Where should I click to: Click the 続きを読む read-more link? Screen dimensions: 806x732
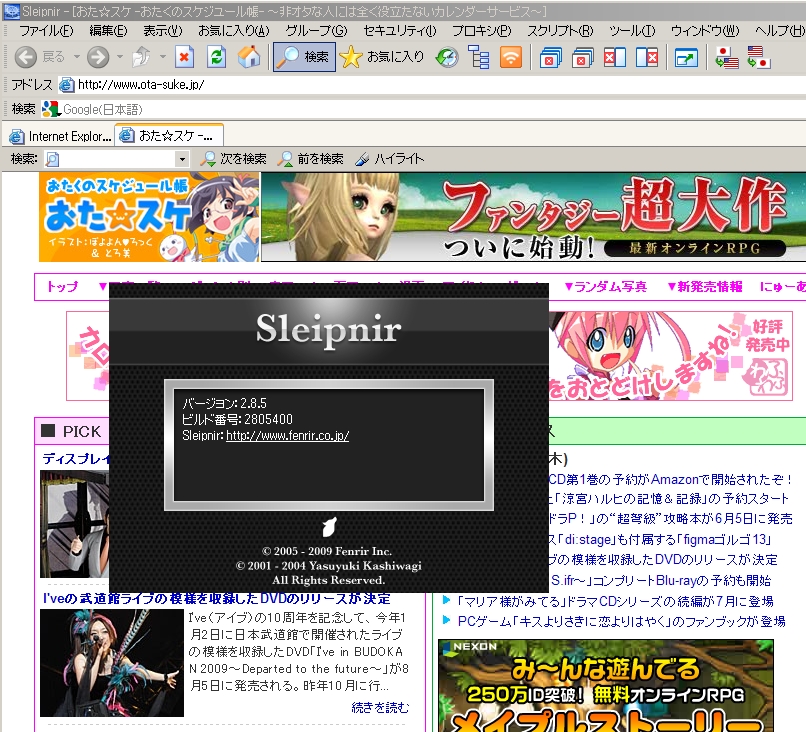pos(380,707)
